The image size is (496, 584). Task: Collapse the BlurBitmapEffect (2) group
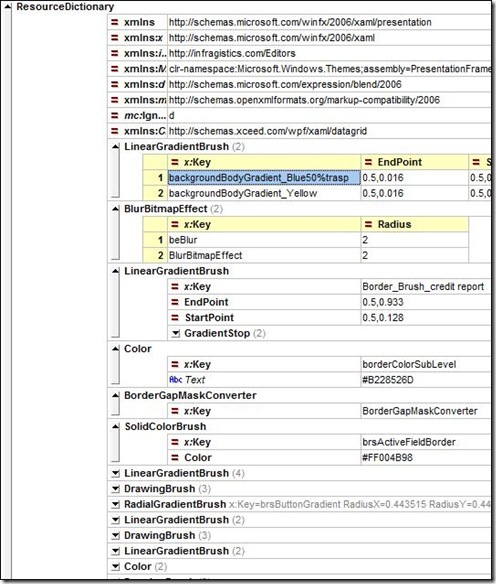(x=115, y=209)
